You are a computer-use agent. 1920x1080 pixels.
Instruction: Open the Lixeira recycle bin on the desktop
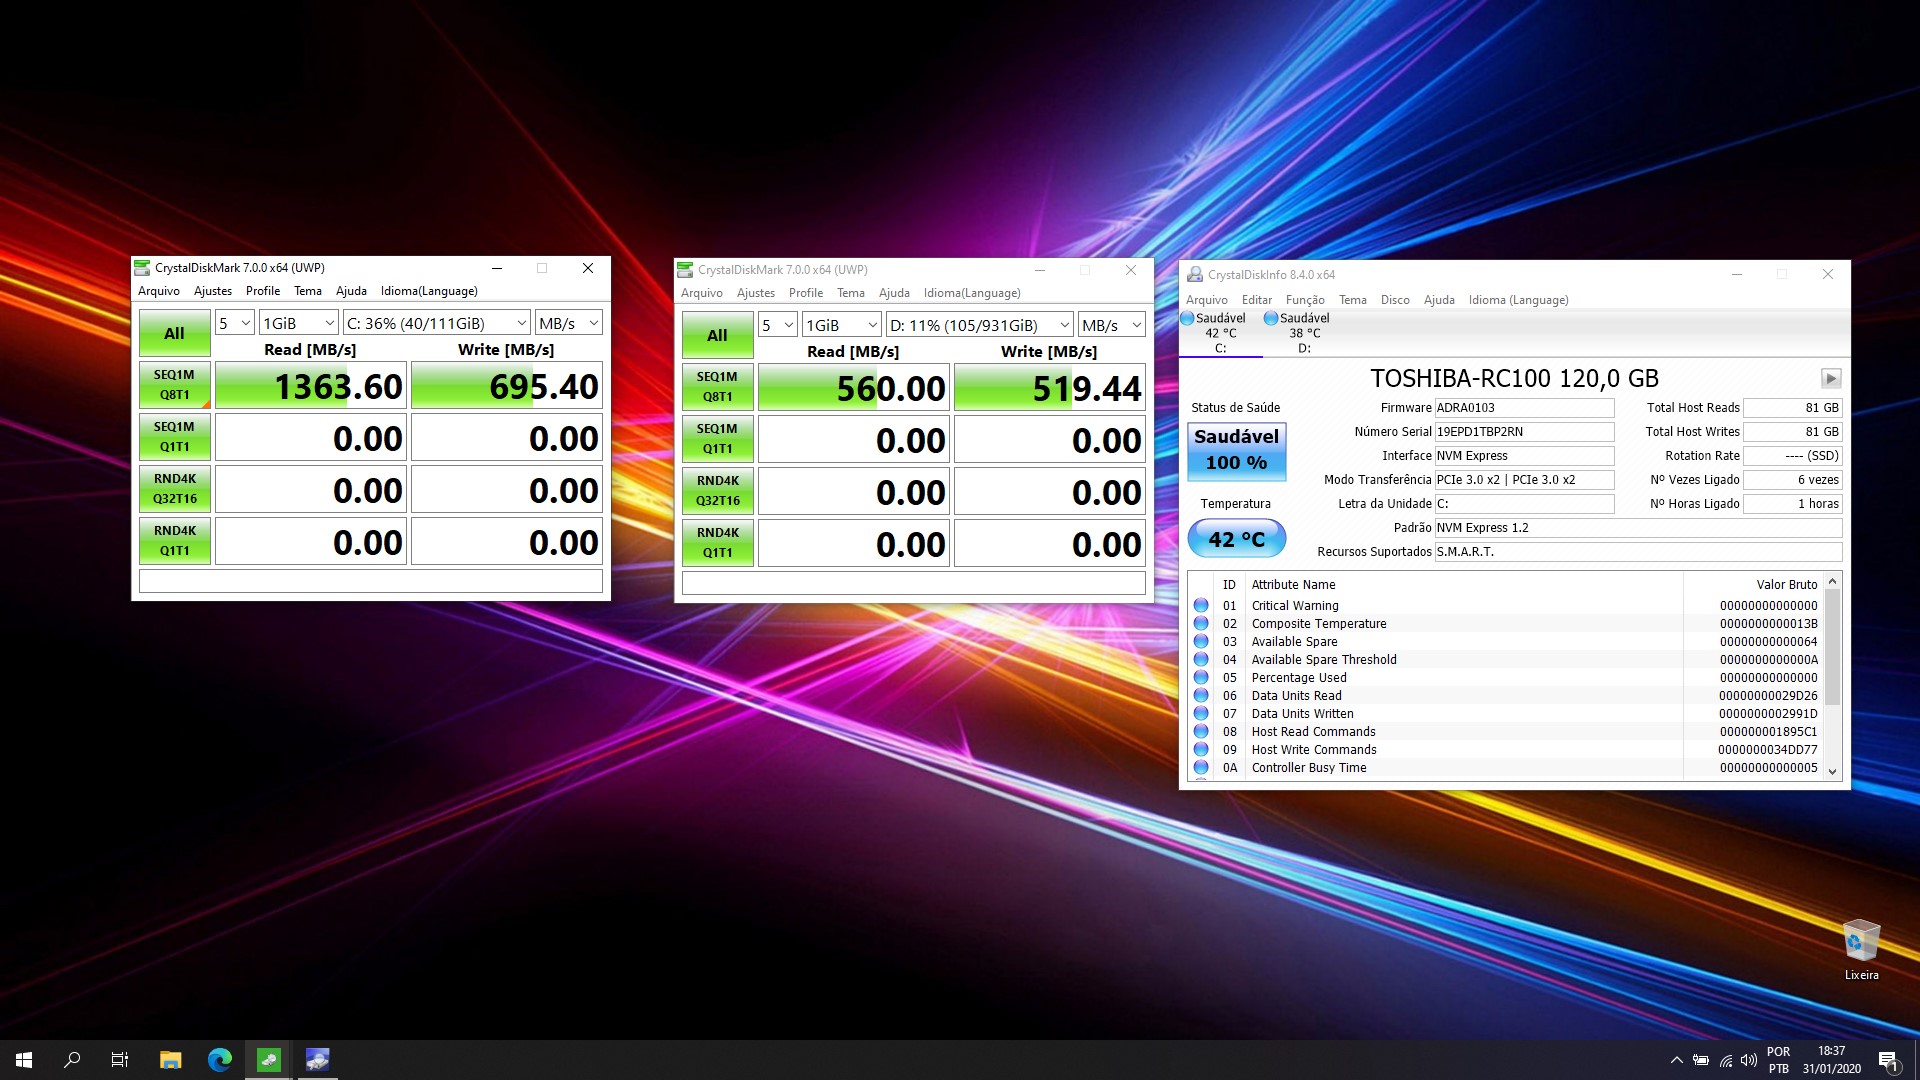click(1860, 938)
